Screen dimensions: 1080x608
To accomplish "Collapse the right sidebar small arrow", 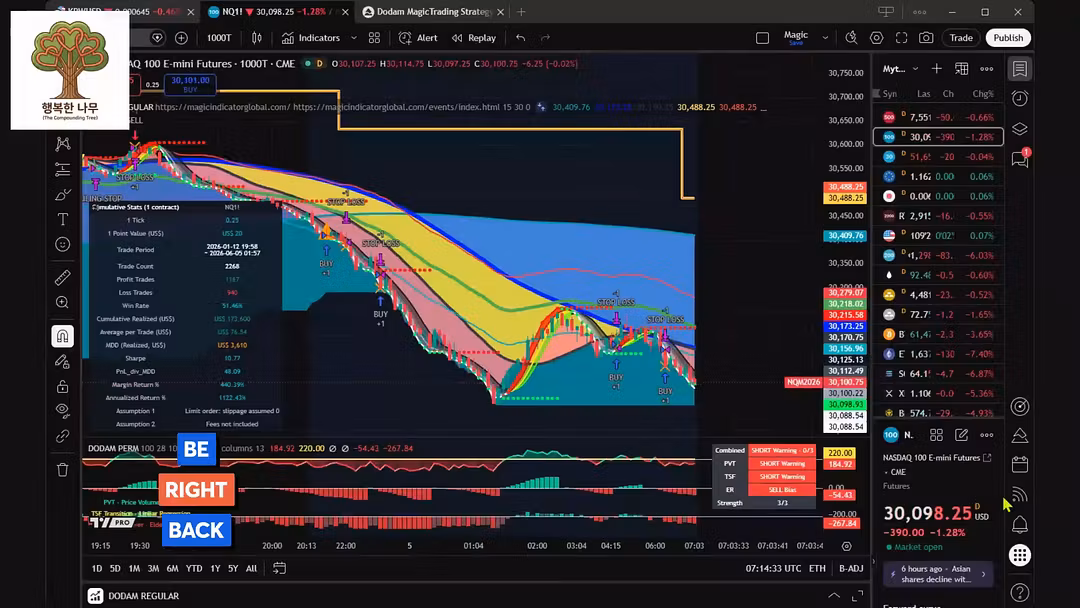I will (873, 561).
